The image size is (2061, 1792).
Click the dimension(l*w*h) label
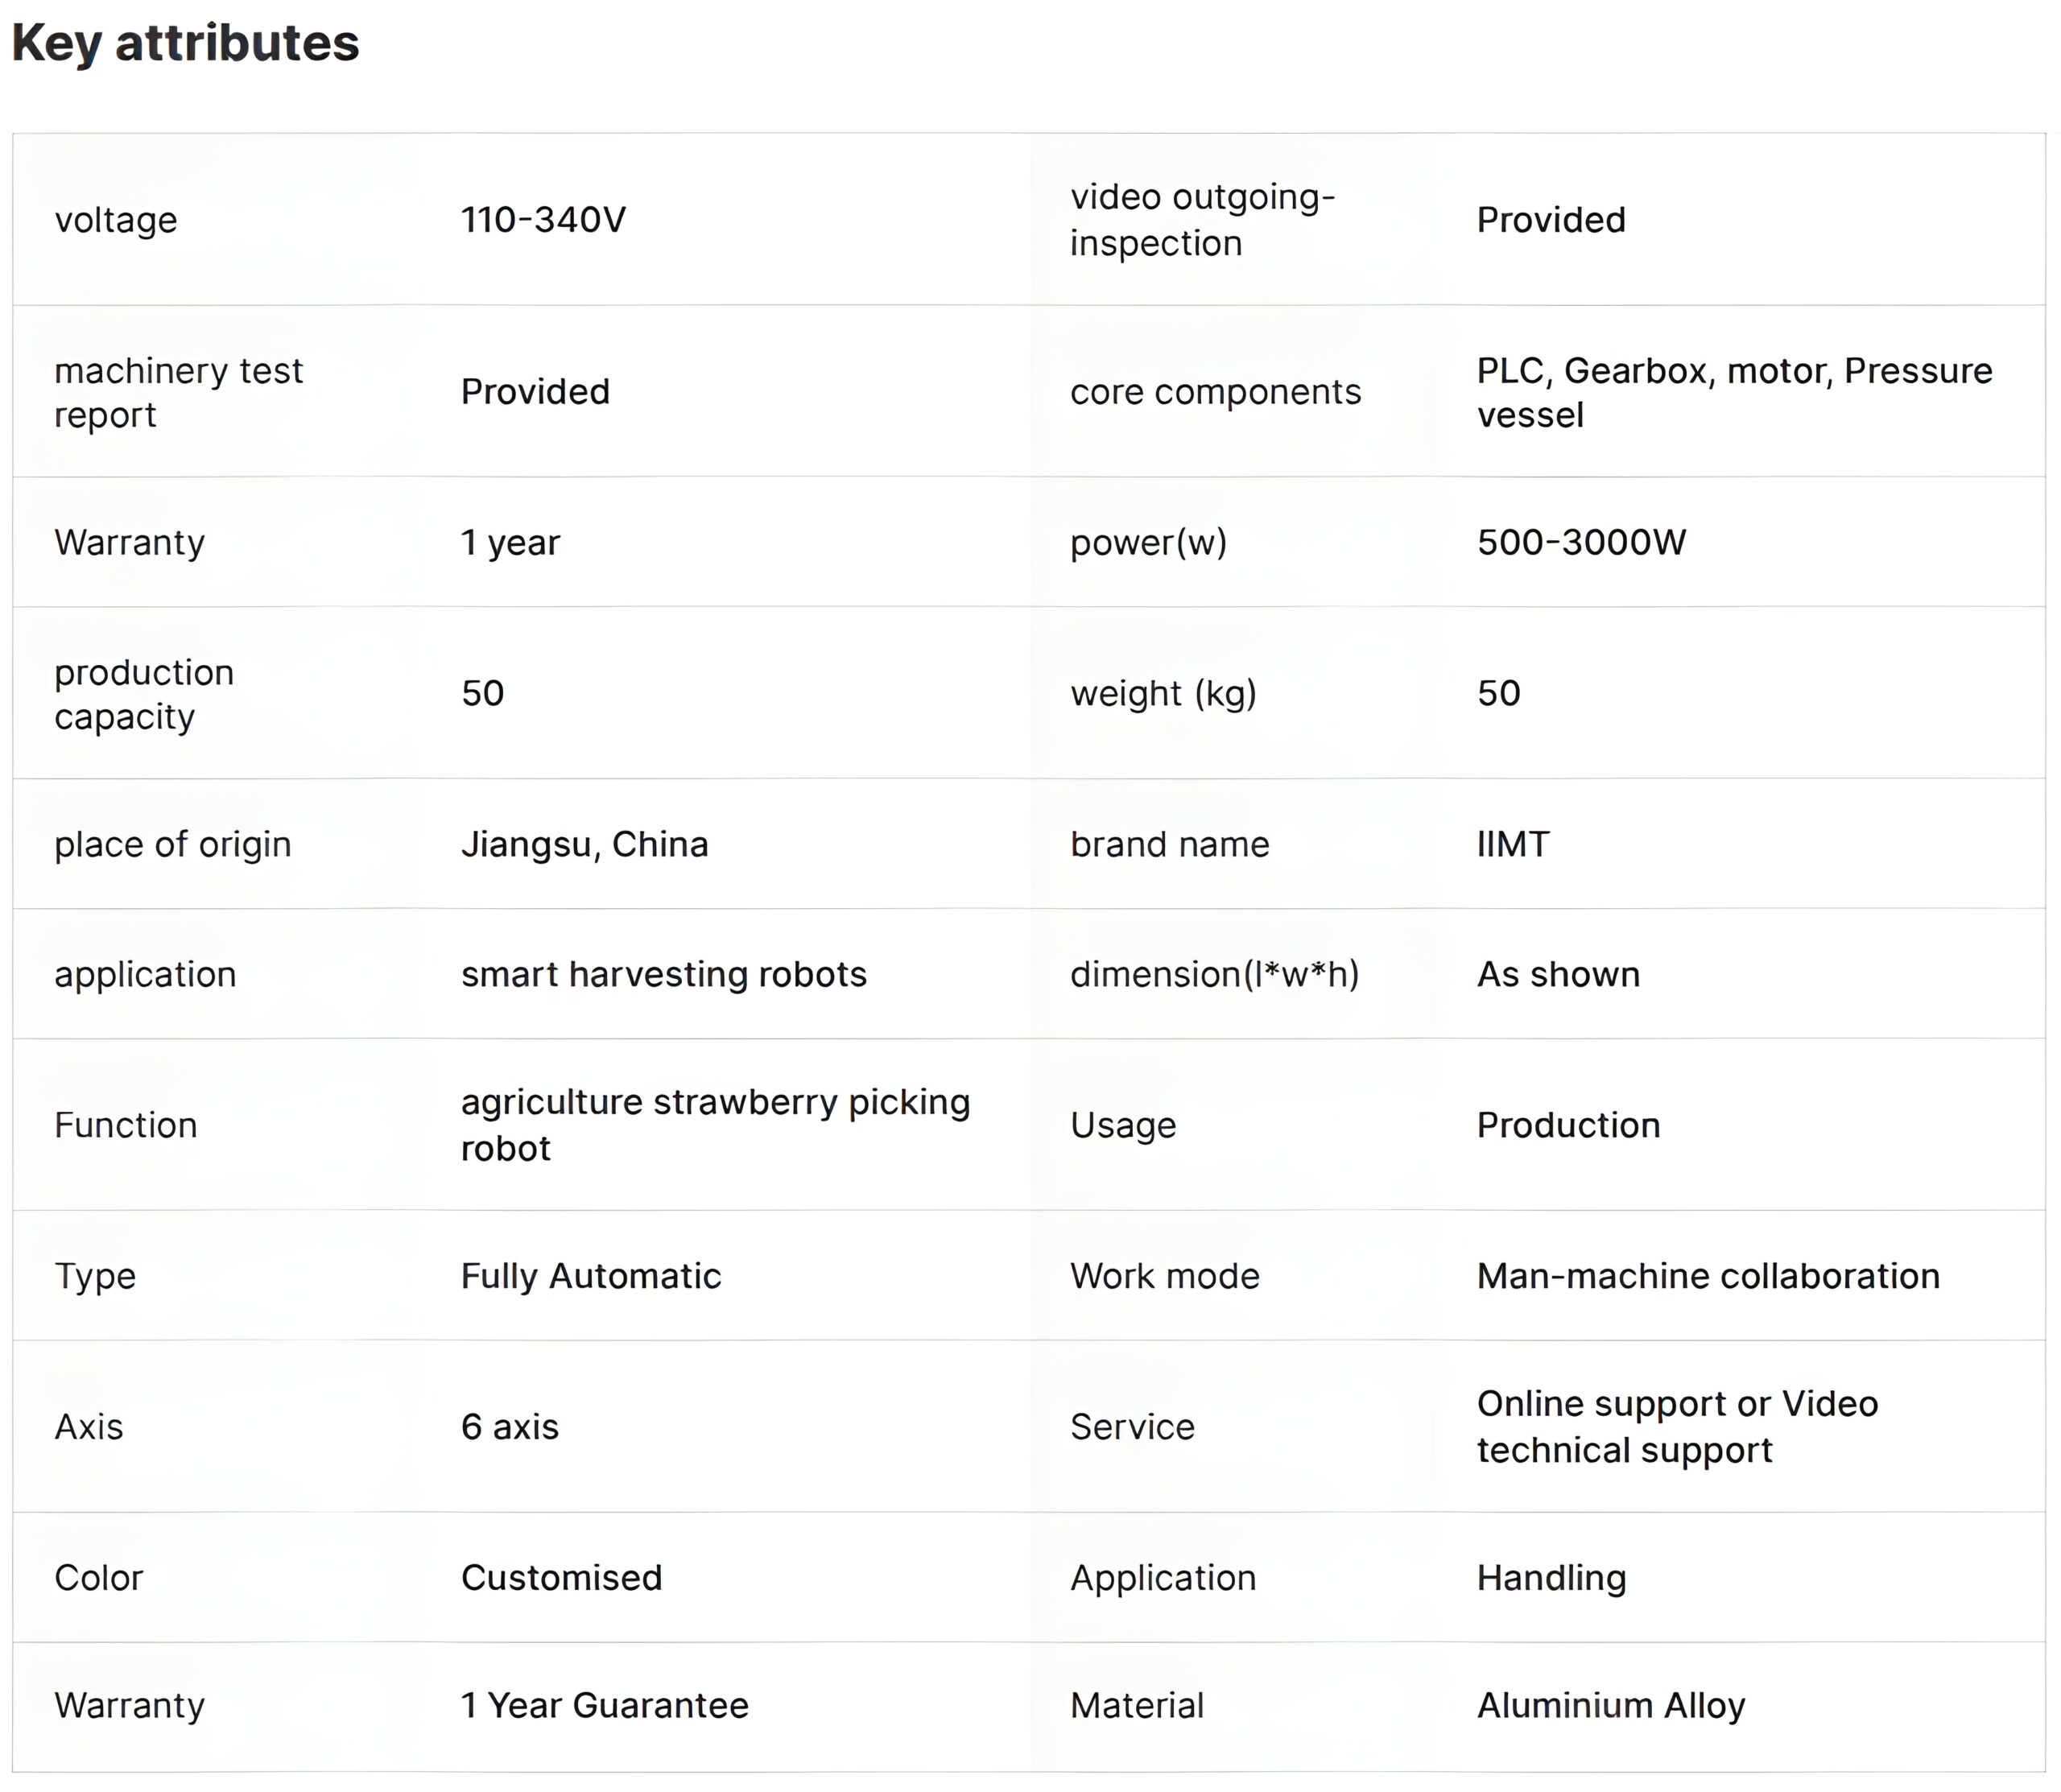[x=1214, y=974]
